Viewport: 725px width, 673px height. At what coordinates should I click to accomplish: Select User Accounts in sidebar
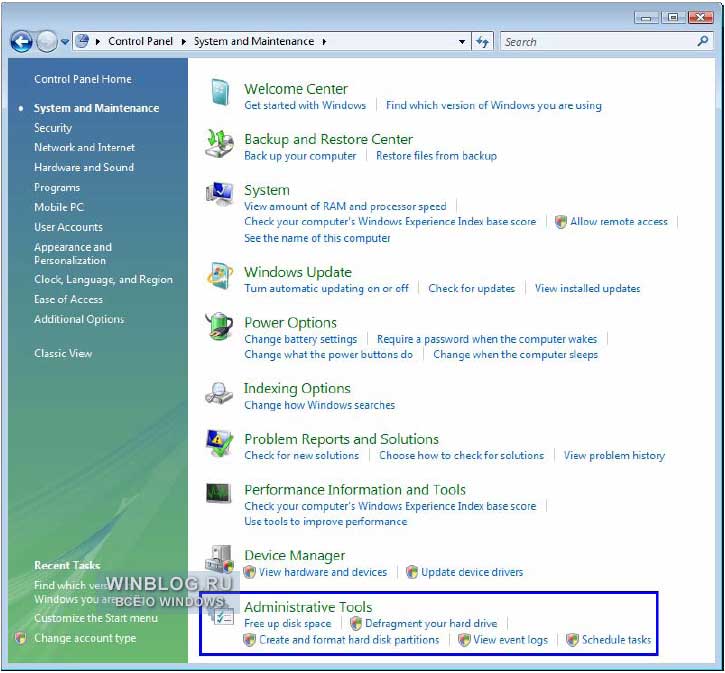coord(68,227)
